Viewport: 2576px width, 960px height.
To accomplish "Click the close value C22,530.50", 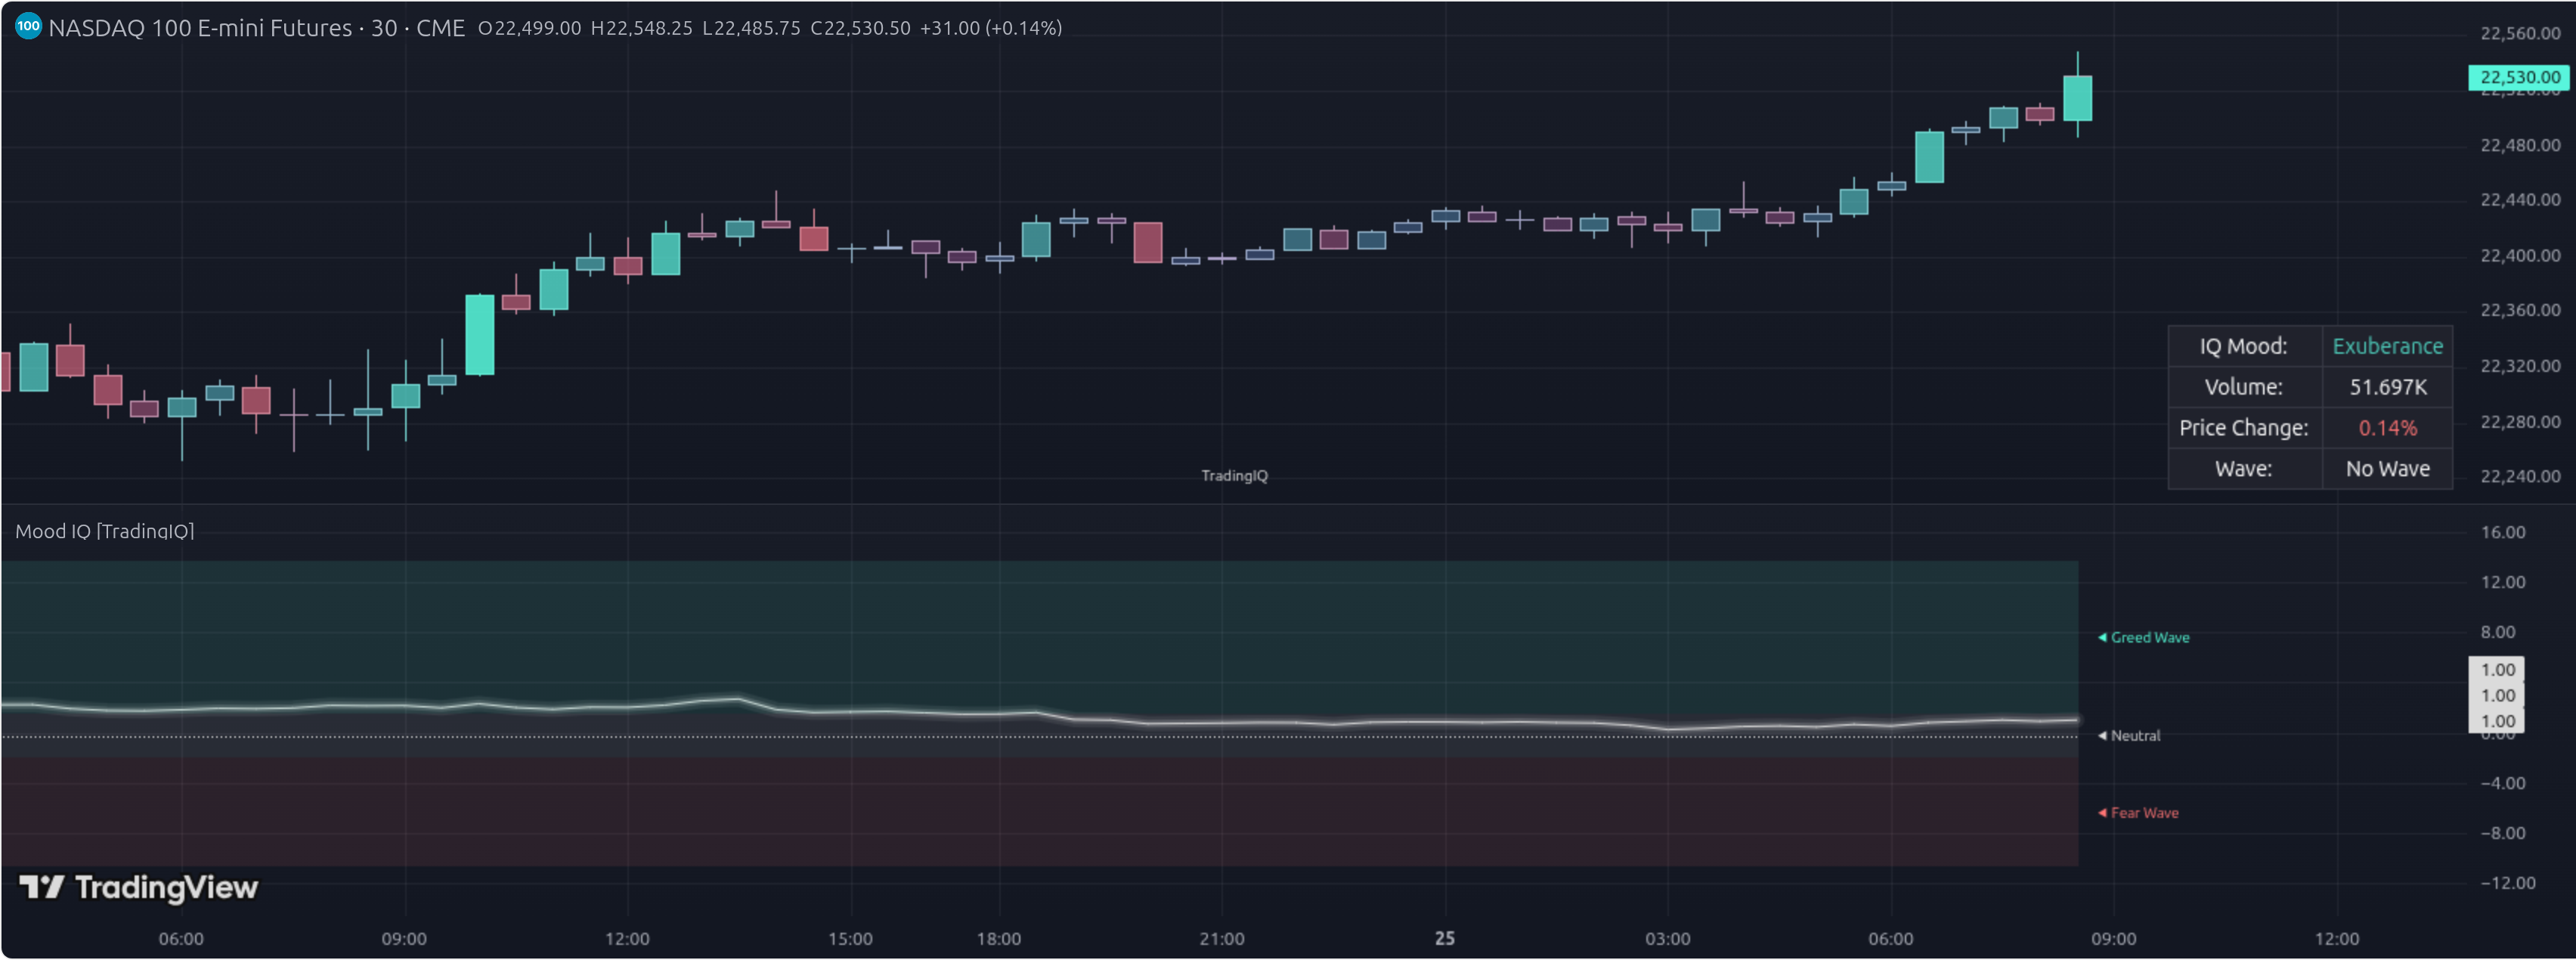I will [x=860, y=28].
